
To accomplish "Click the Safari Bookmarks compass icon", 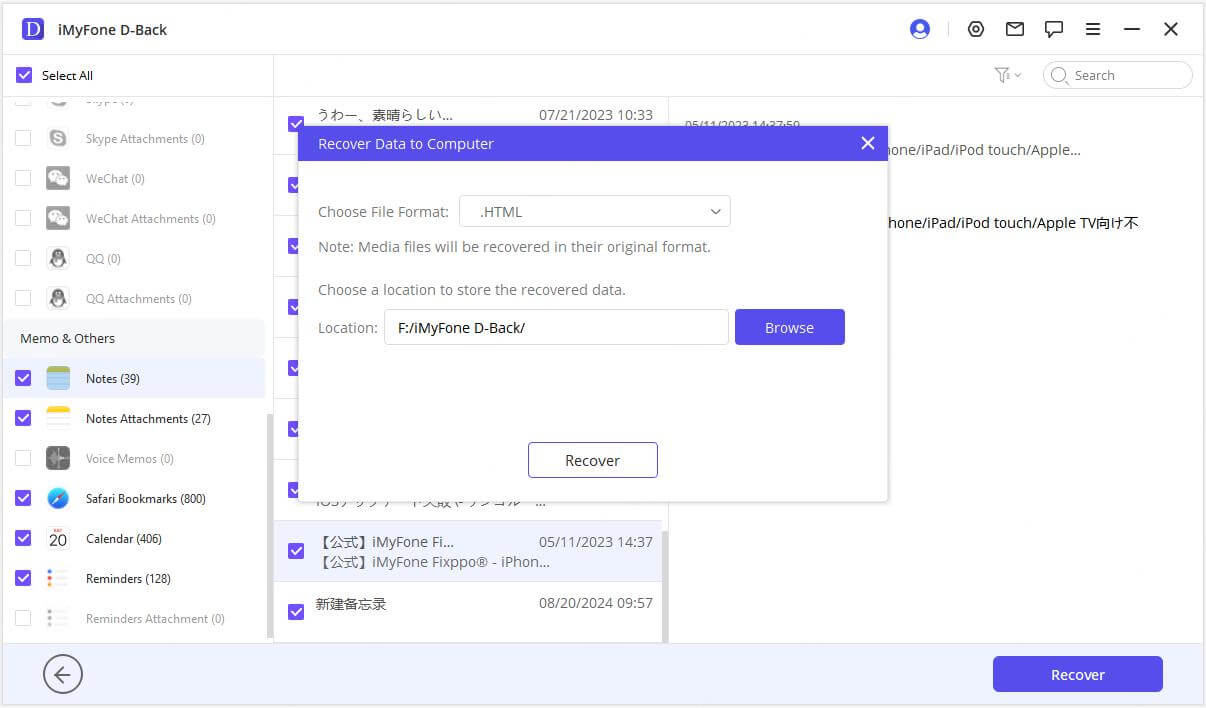I will pyautogui.click(x=58, y=498).
